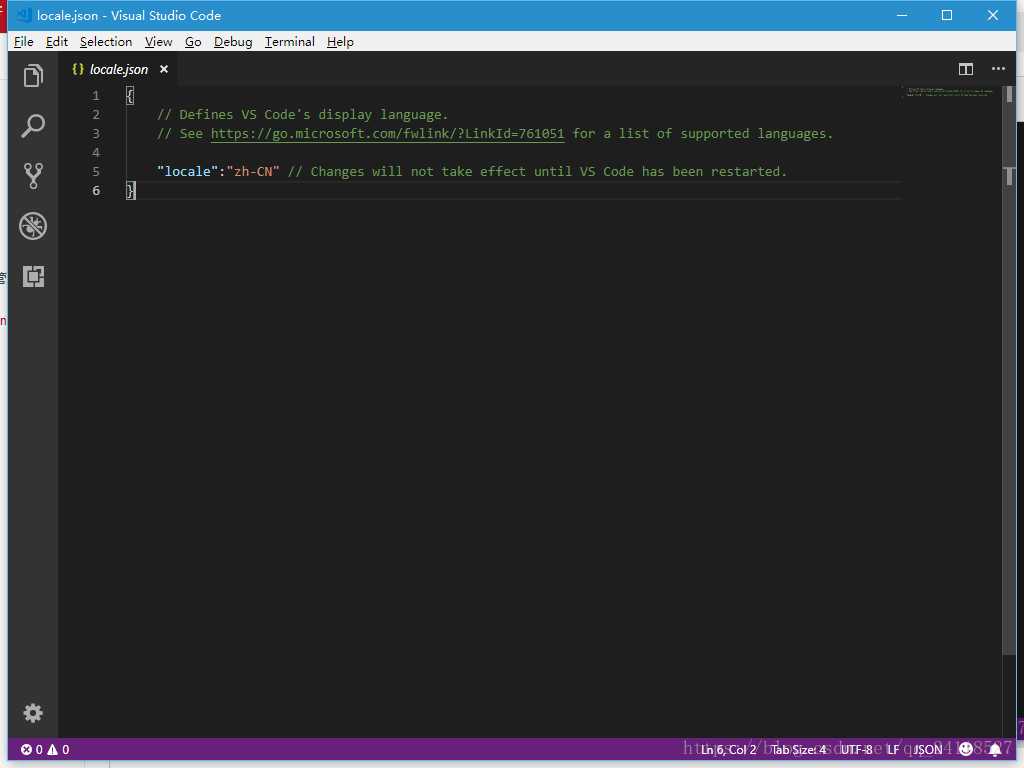This screenshot has height=768, width=1024.
Task: Open the Help menu
Action: click(x=340, y=42)
